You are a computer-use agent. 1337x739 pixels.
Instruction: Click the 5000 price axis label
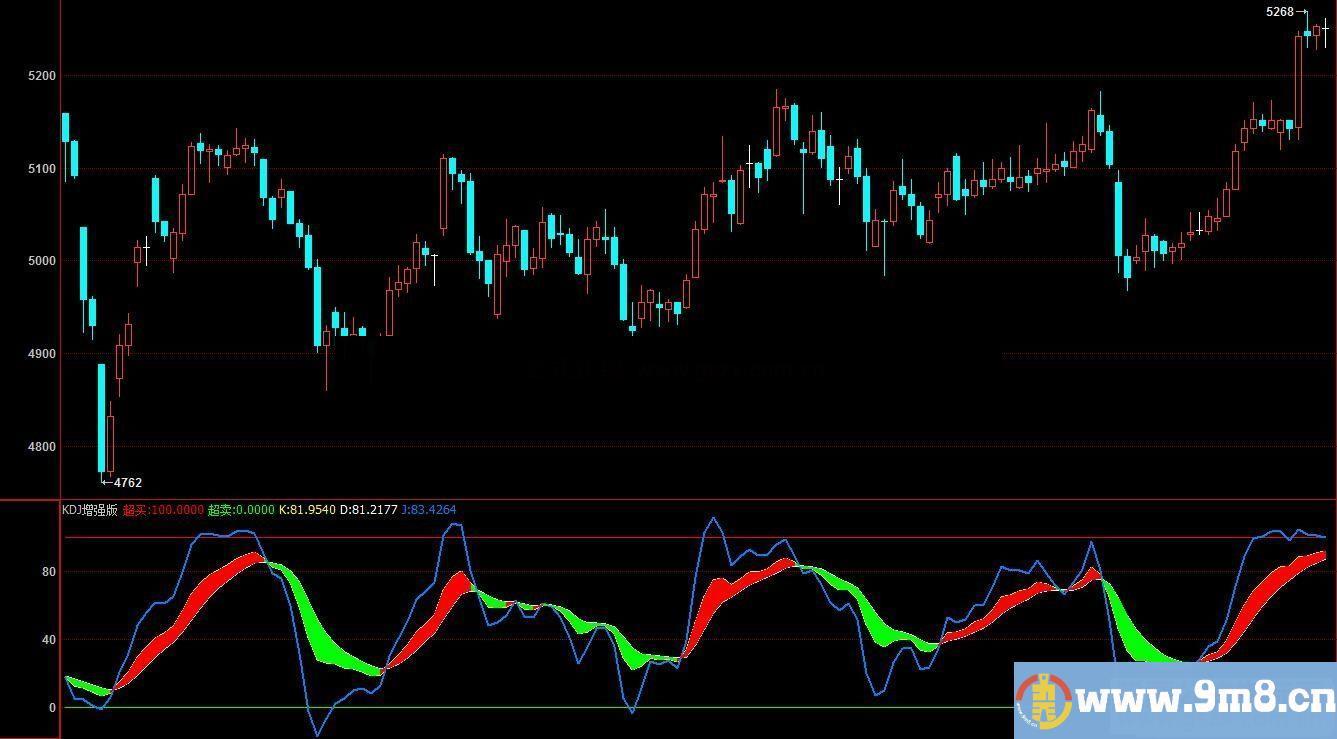pos(42,261)
